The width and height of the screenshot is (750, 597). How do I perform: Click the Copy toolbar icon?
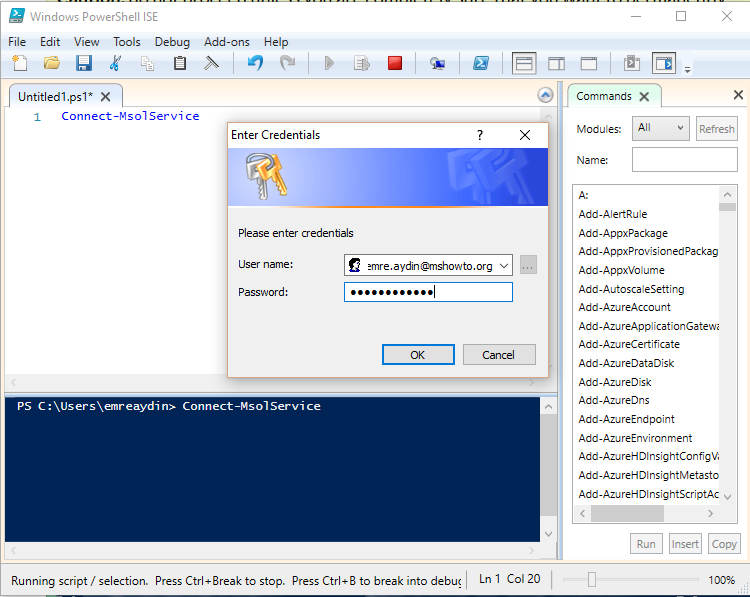point(147,63)
